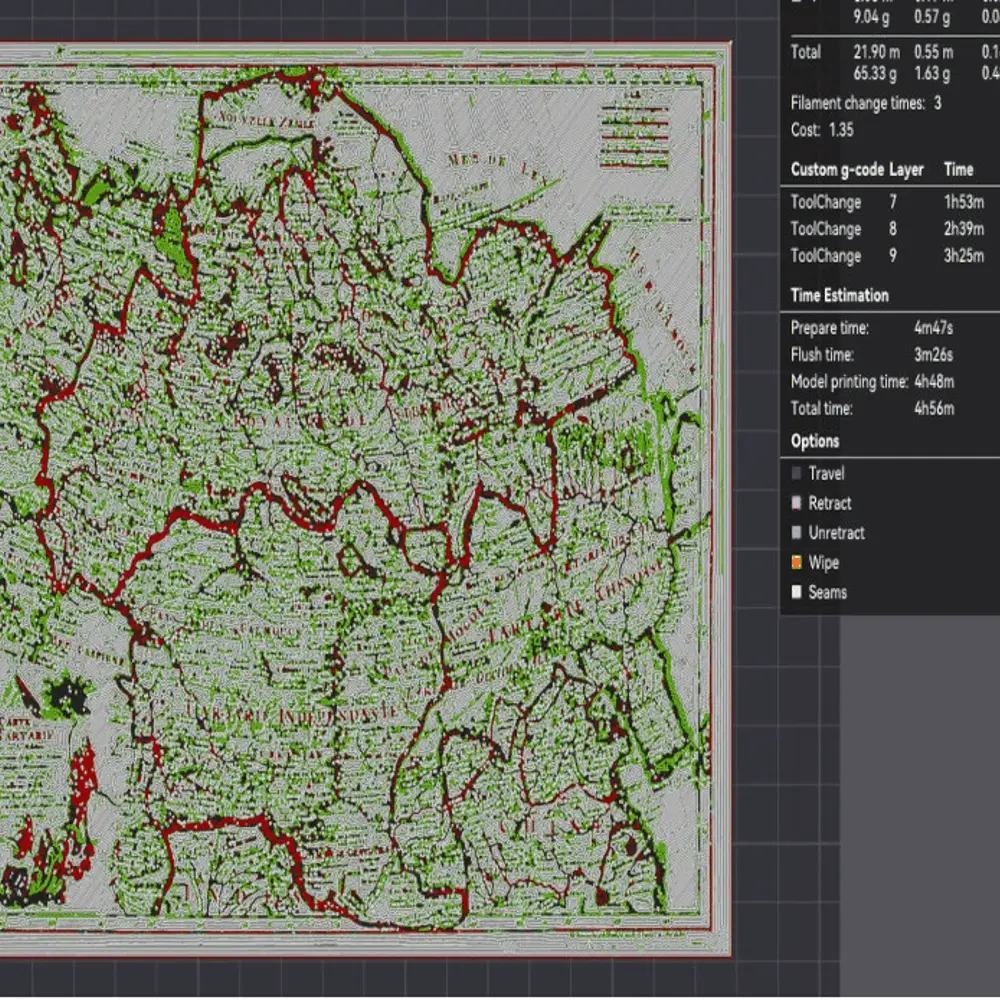Select the ToolChange entry at layer 9
The height and width of the screenshot is (1000, 1000).
(890, 256)
